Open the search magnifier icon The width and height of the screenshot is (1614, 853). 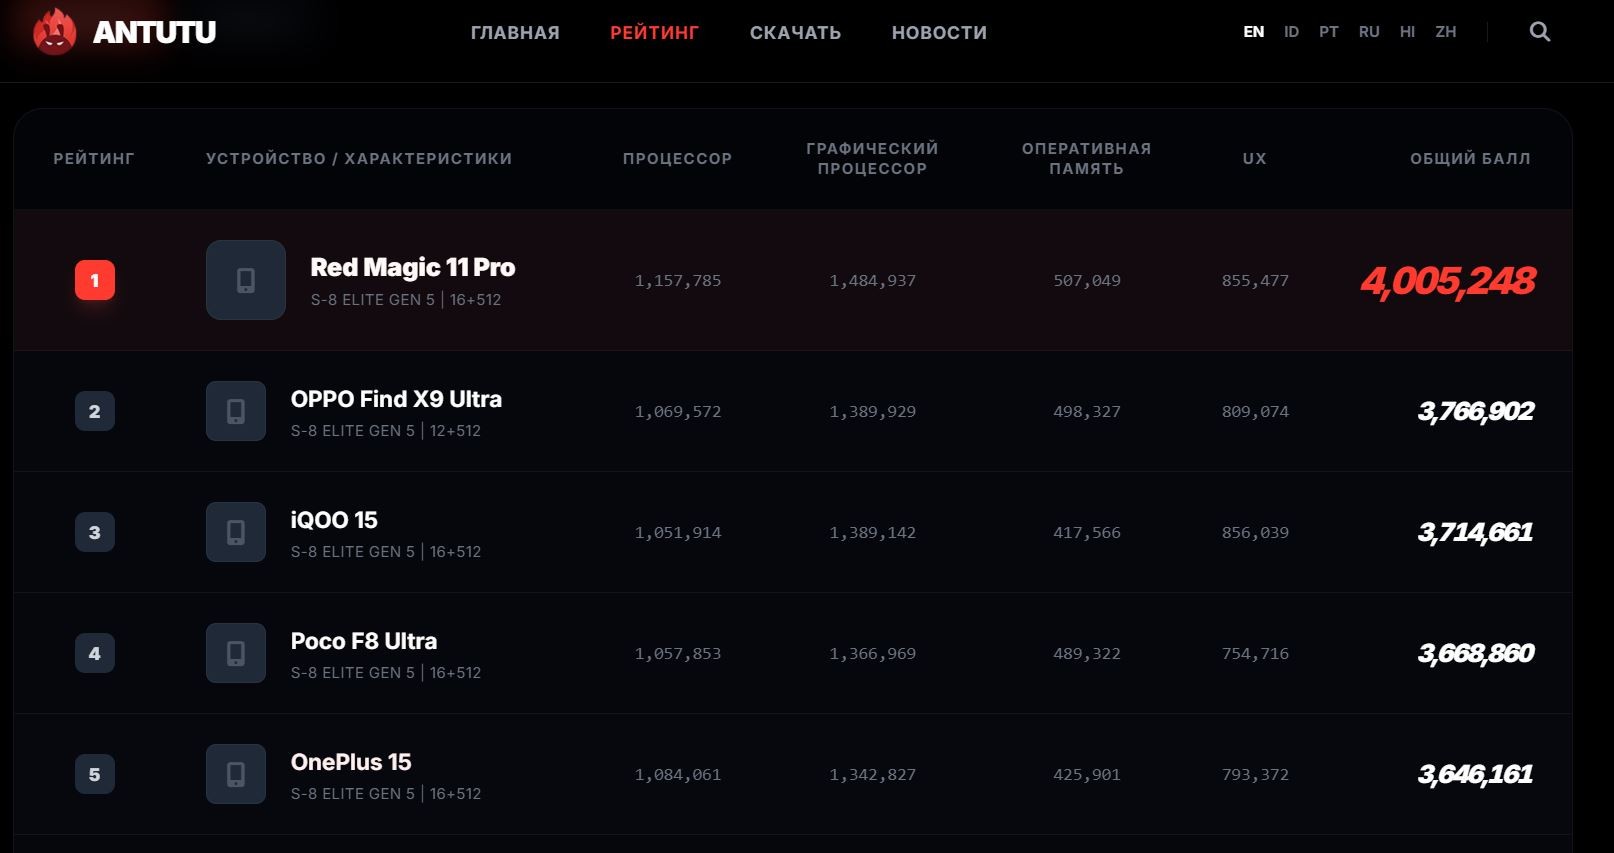(x=1540, y=32)
